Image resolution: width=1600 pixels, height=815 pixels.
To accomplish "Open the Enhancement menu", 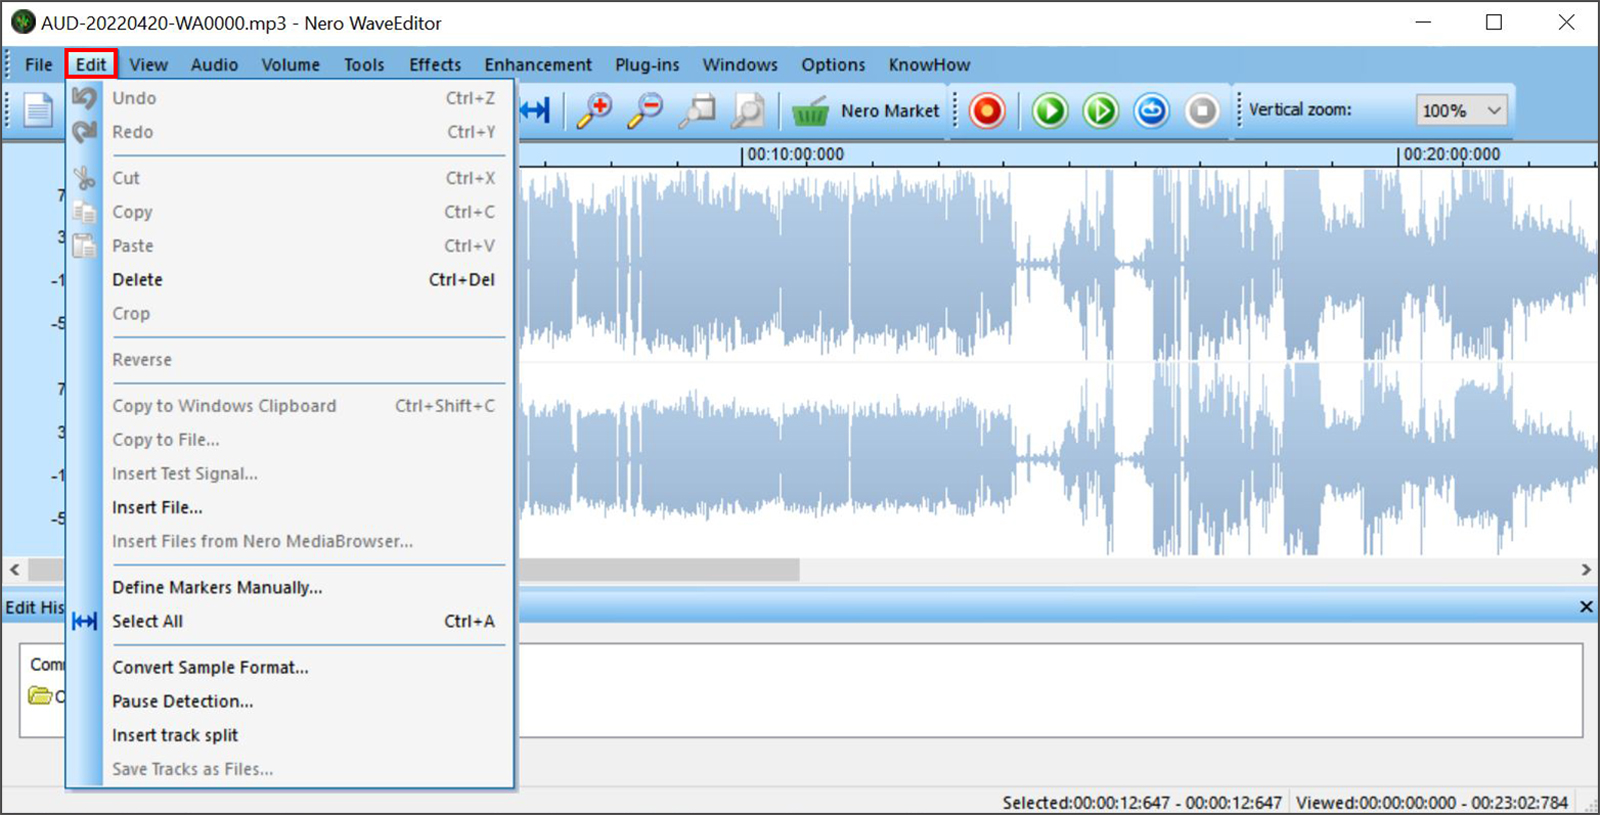I will pyautogui.click(x=538, y=65).
